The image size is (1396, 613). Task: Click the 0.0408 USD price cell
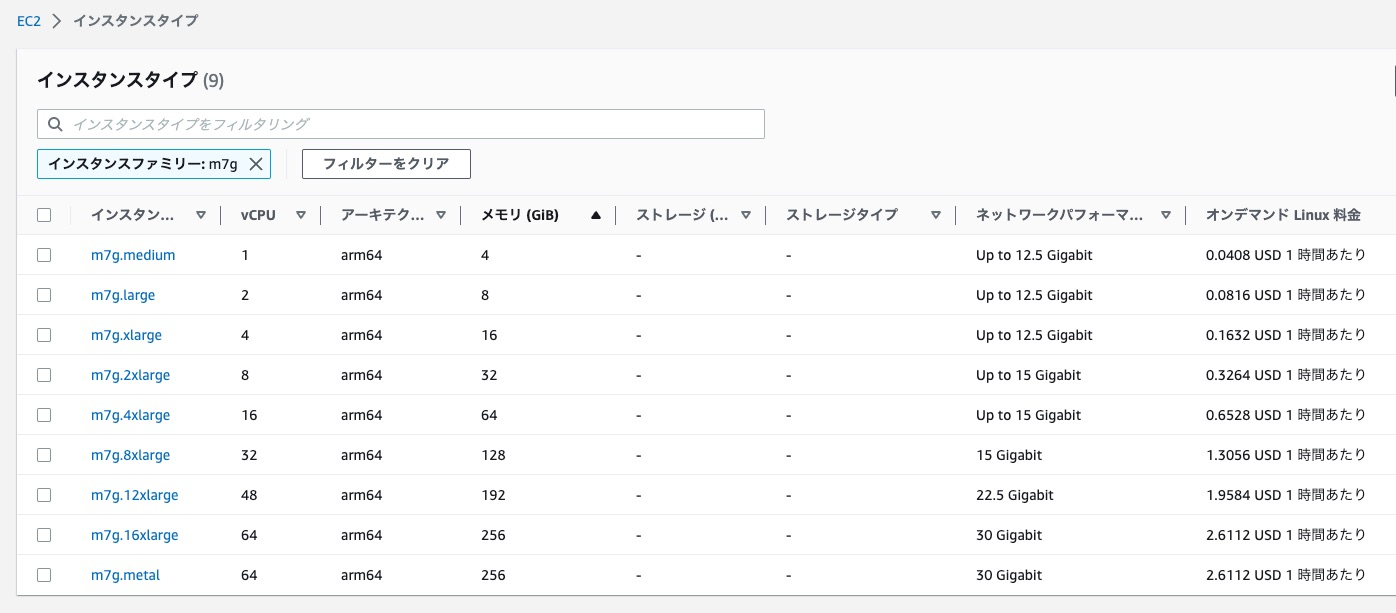[1286, 255]
